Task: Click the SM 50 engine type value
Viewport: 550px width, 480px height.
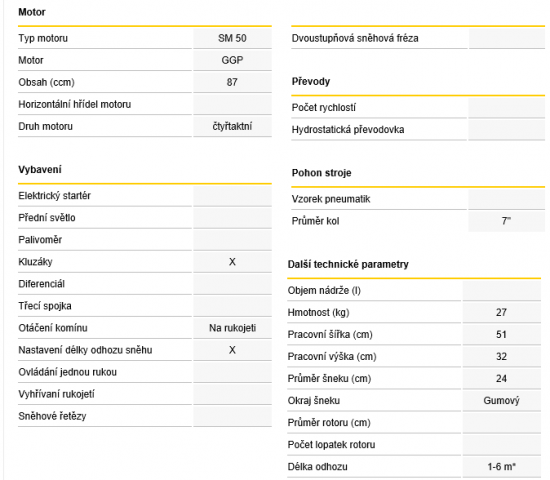Action: [x=232, y=38]
